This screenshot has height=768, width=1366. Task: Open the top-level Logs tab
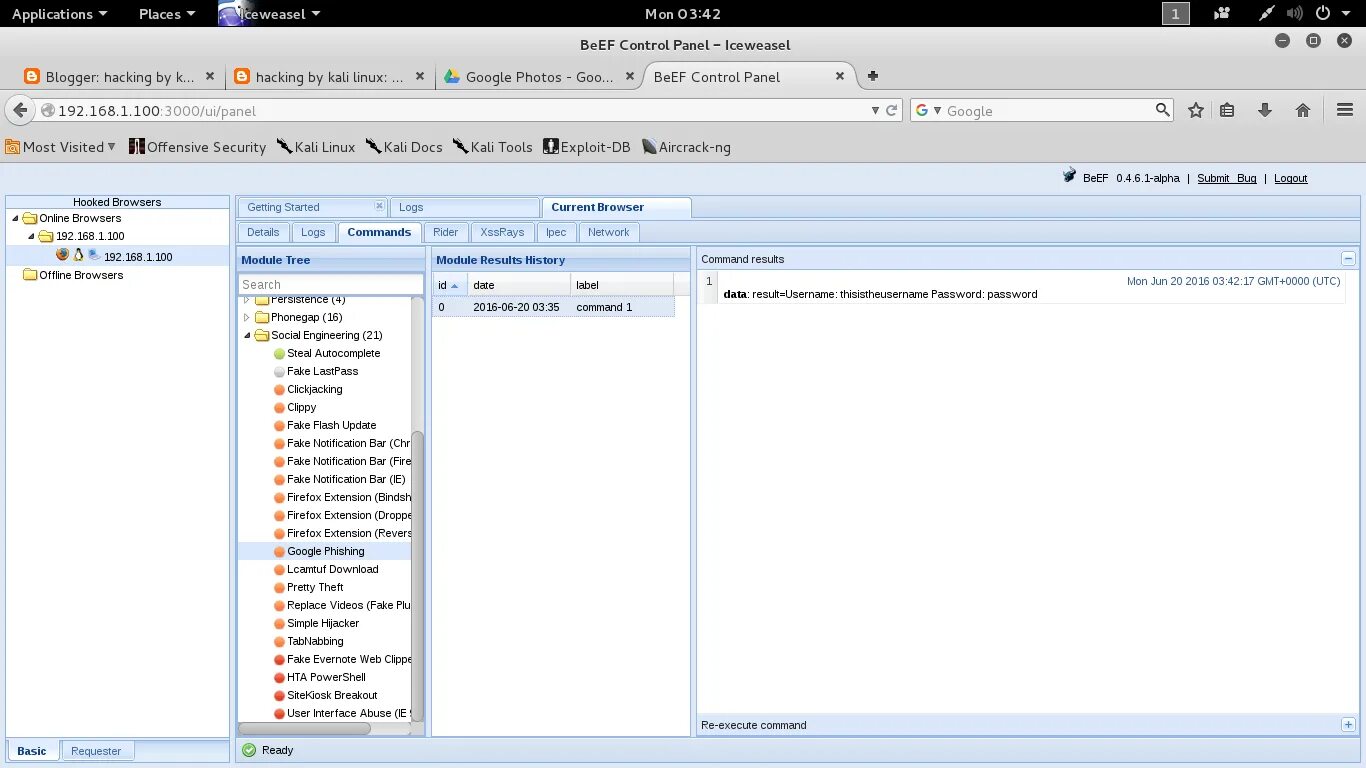[x=463, y=207]
